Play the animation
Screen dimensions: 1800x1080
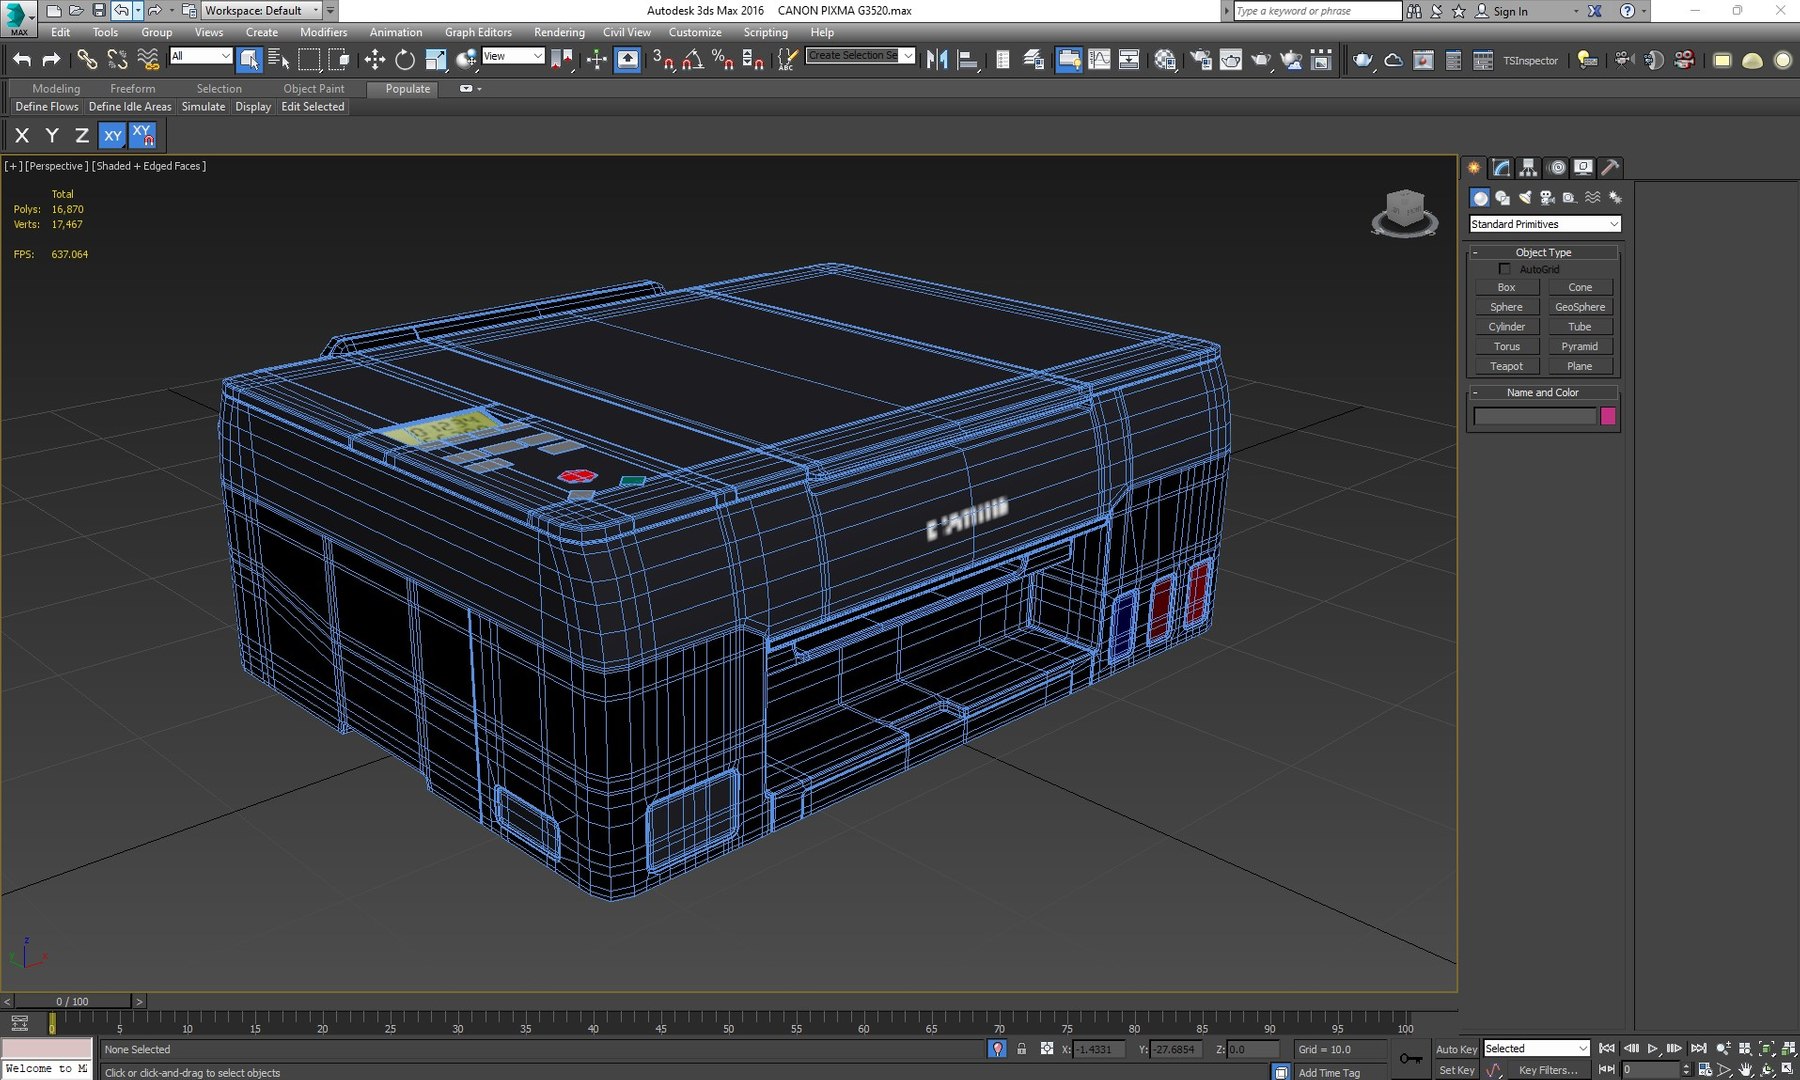[x=1653, y=1048]
